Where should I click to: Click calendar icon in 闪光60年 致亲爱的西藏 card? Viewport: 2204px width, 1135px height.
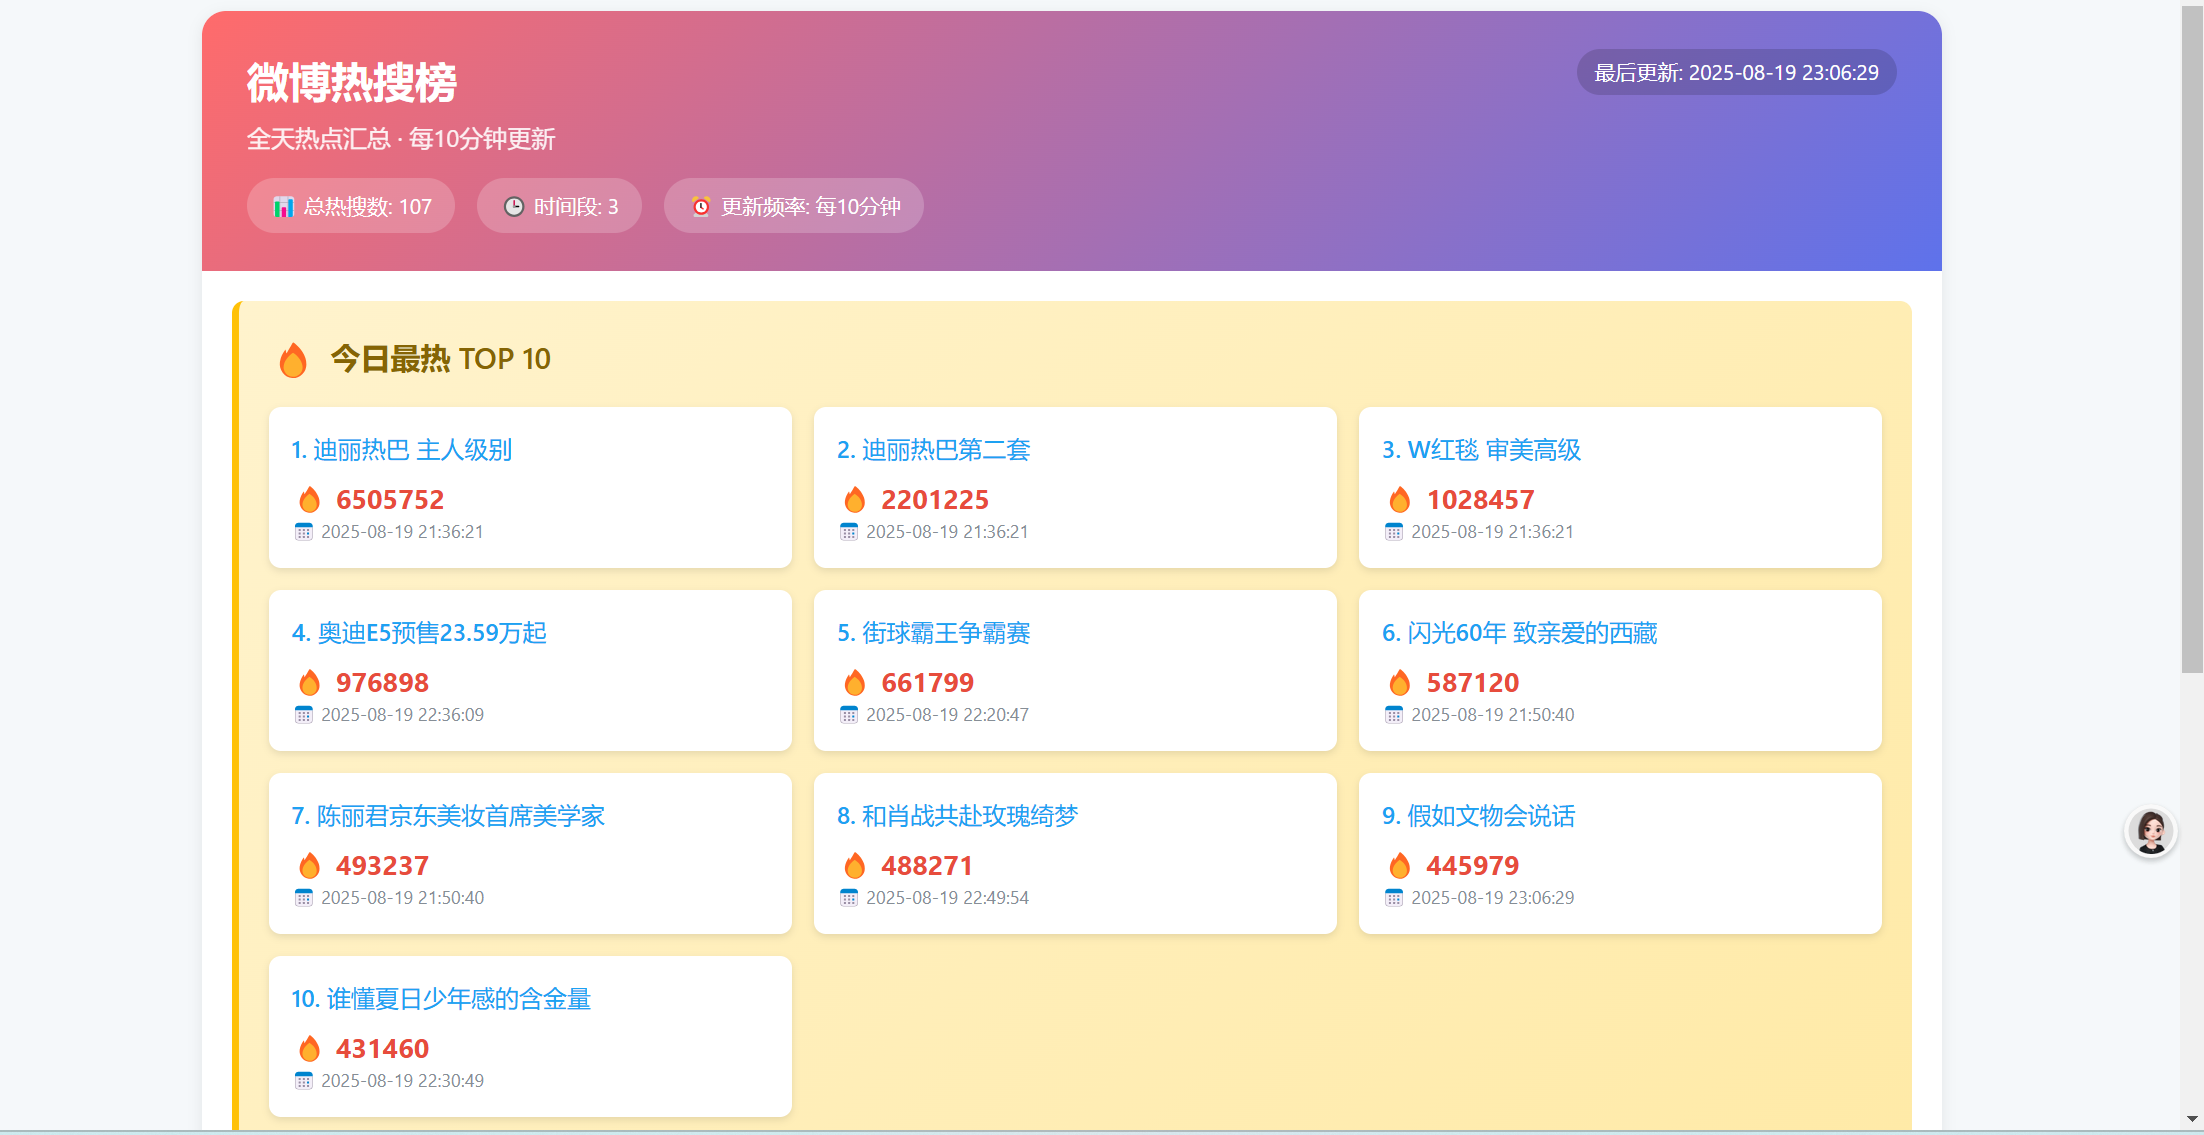(1394, 715)
